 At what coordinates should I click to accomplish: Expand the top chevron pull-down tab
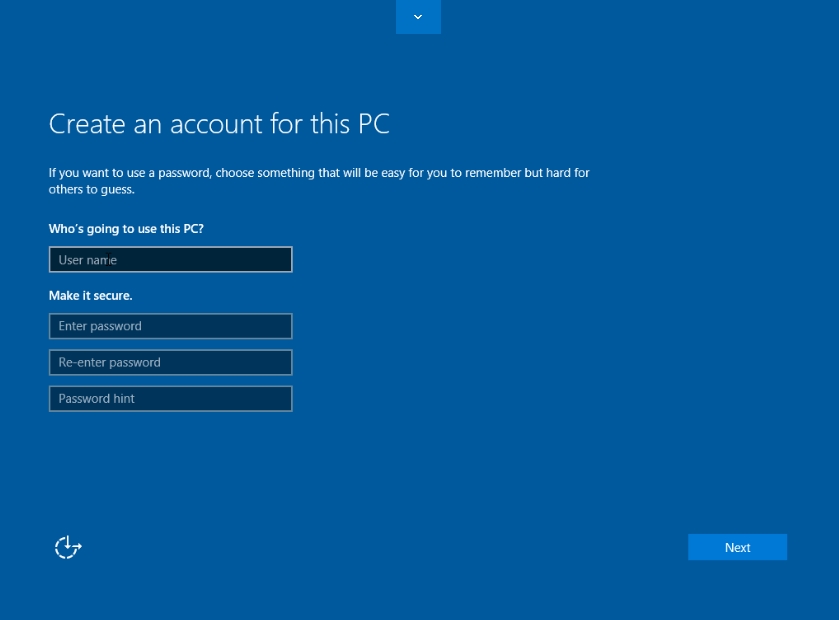[418, 17]
